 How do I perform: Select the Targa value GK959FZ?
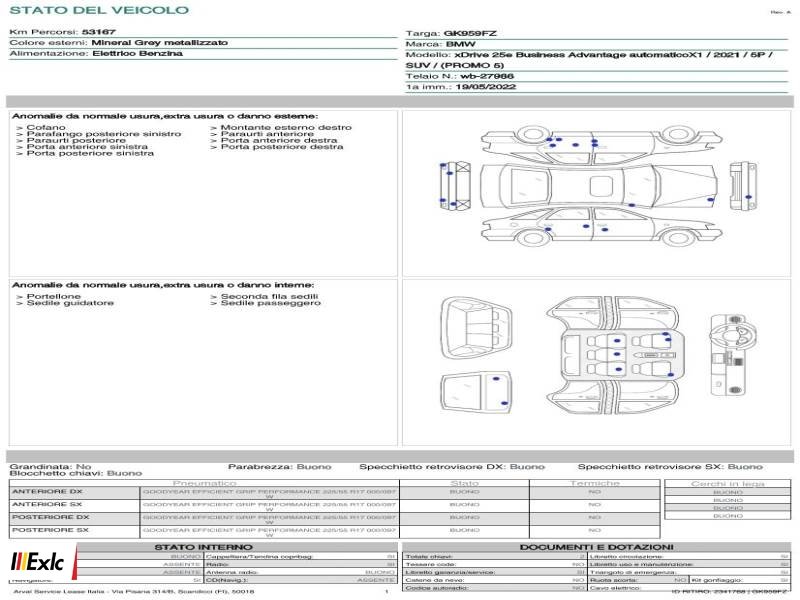coord(470,34)
